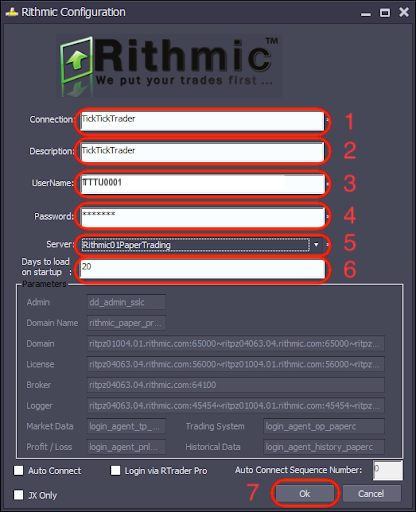Viewport: 416px width, 512px height.
Task: Click the License field value
Action: tap(236, 364)
